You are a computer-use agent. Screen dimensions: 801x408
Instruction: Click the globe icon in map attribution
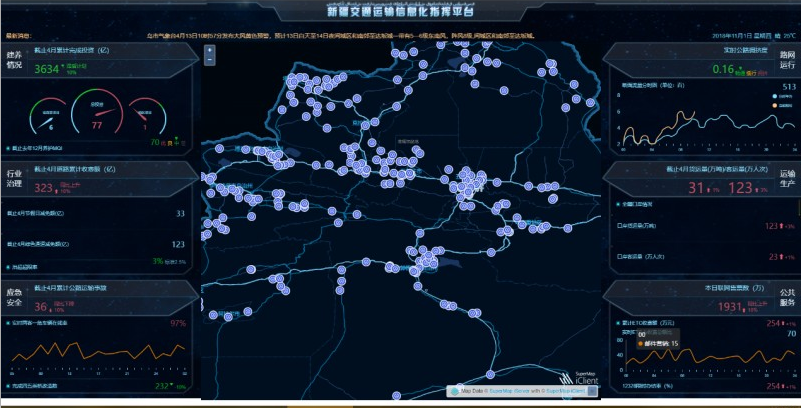pyautogui.click(x=455, y=391)
